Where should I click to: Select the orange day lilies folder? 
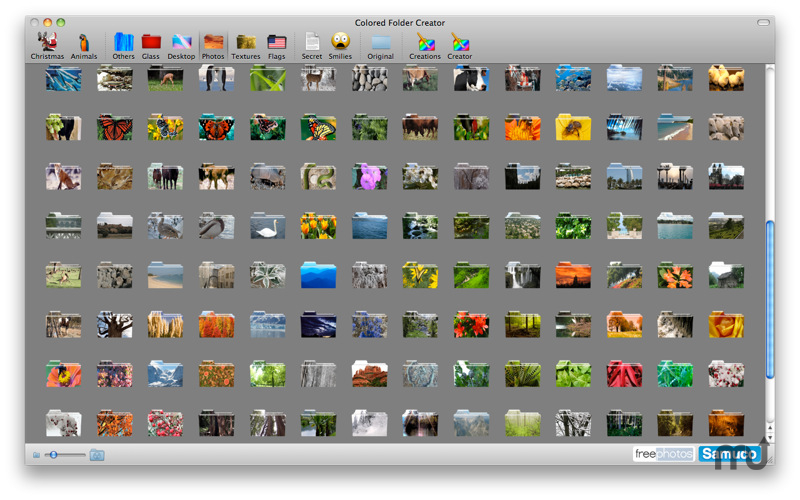click(675, 275)
